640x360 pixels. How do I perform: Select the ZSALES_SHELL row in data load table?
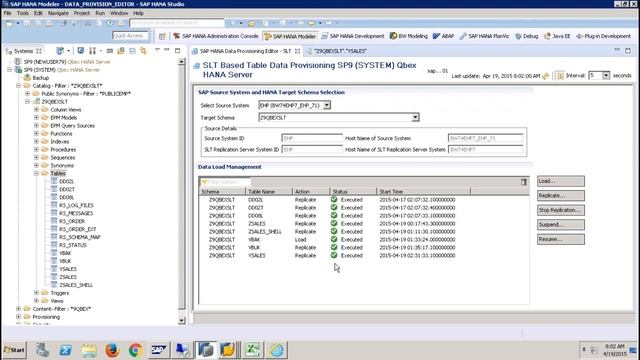[x=364, y=231]
